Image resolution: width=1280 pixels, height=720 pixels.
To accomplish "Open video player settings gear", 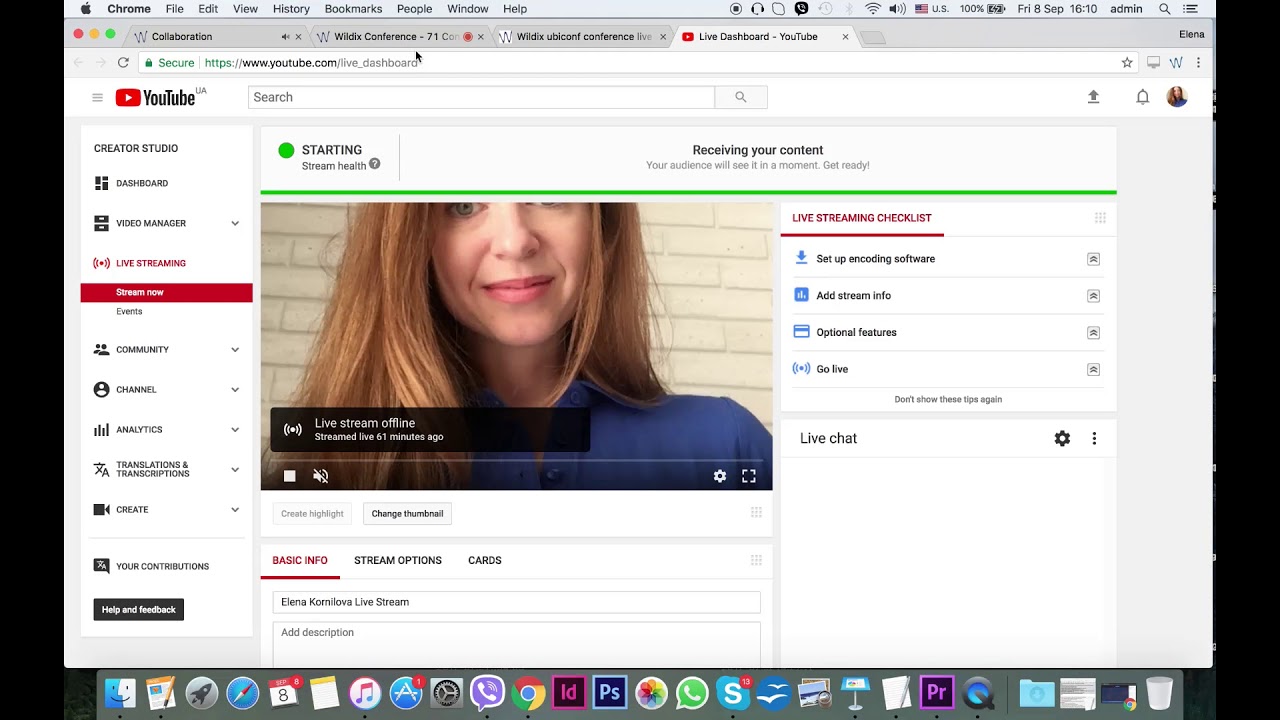I will (x=720, y=476).
